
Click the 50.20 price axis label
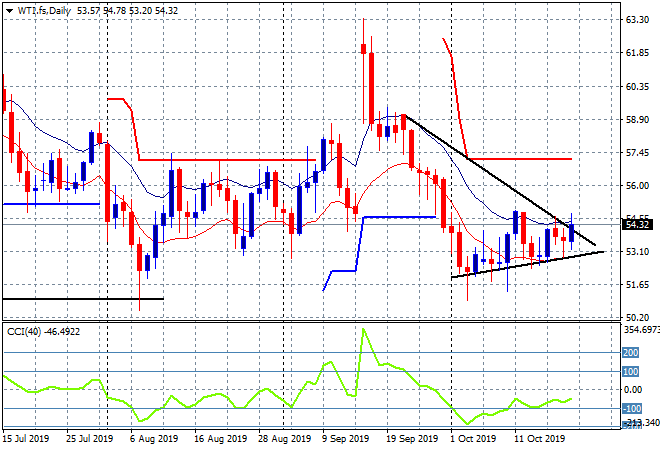(x=637, y=317)
